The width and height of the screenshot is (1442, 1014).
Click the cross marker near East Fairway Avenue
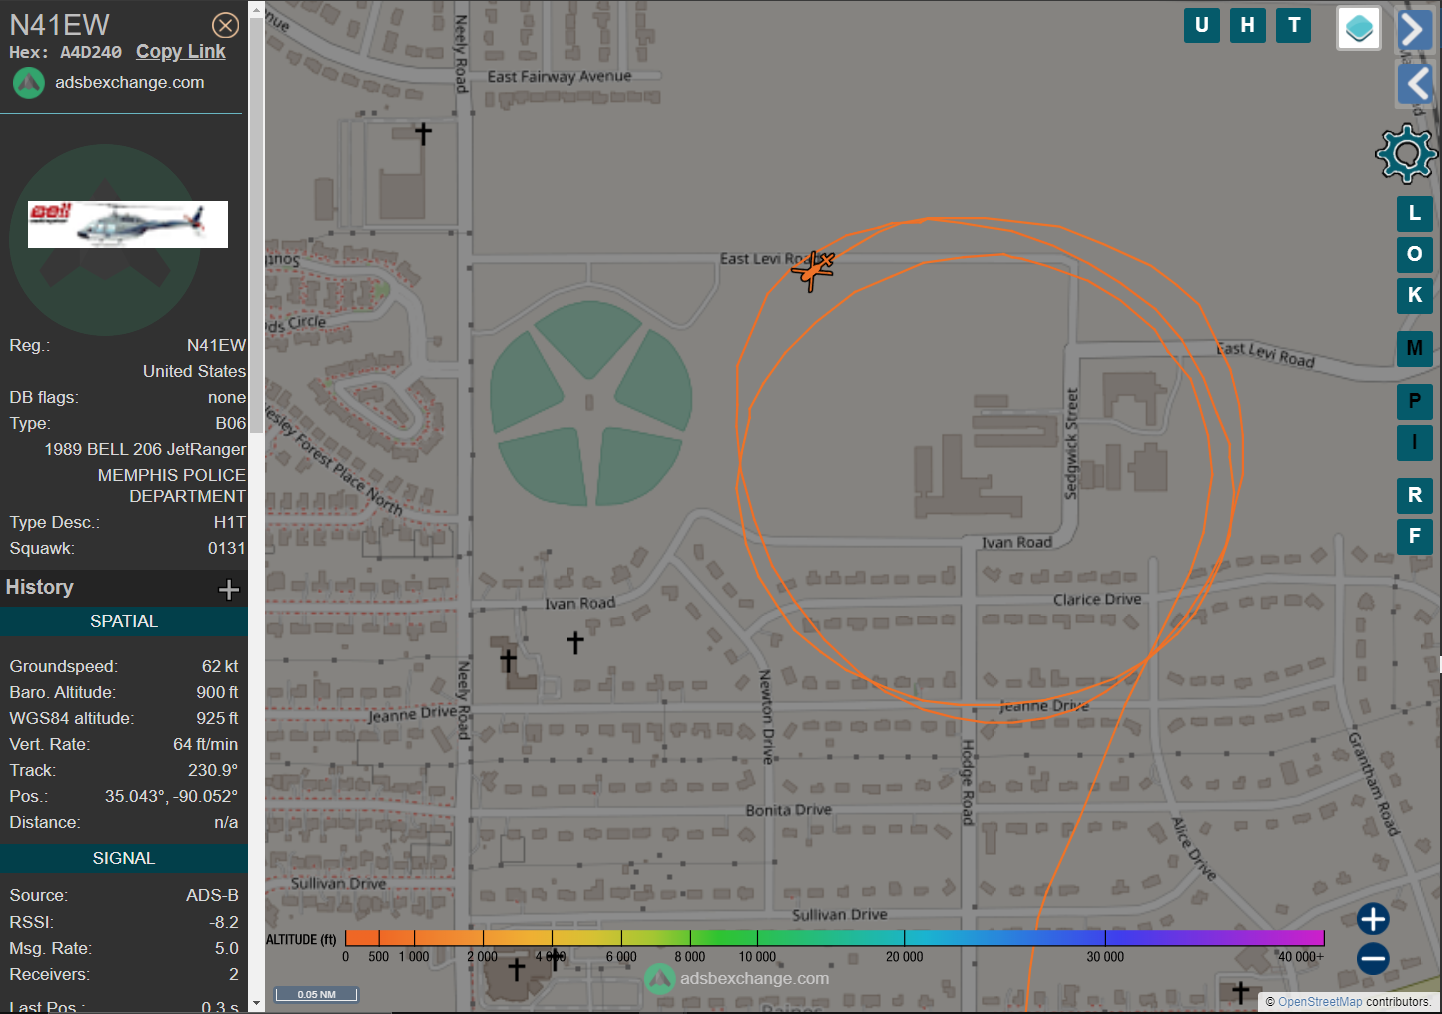424,133
